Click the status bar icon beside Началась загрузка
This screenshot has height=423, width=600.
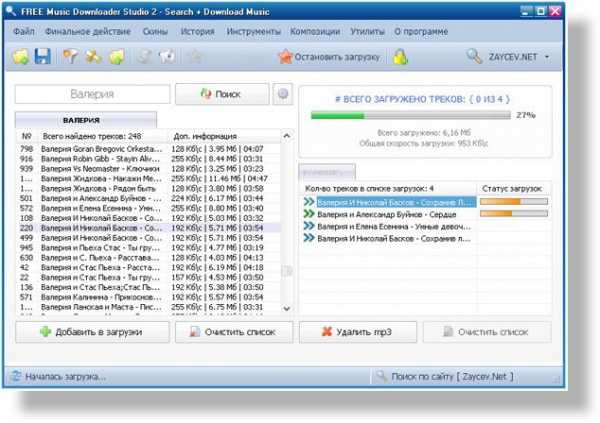pos(15,376)
